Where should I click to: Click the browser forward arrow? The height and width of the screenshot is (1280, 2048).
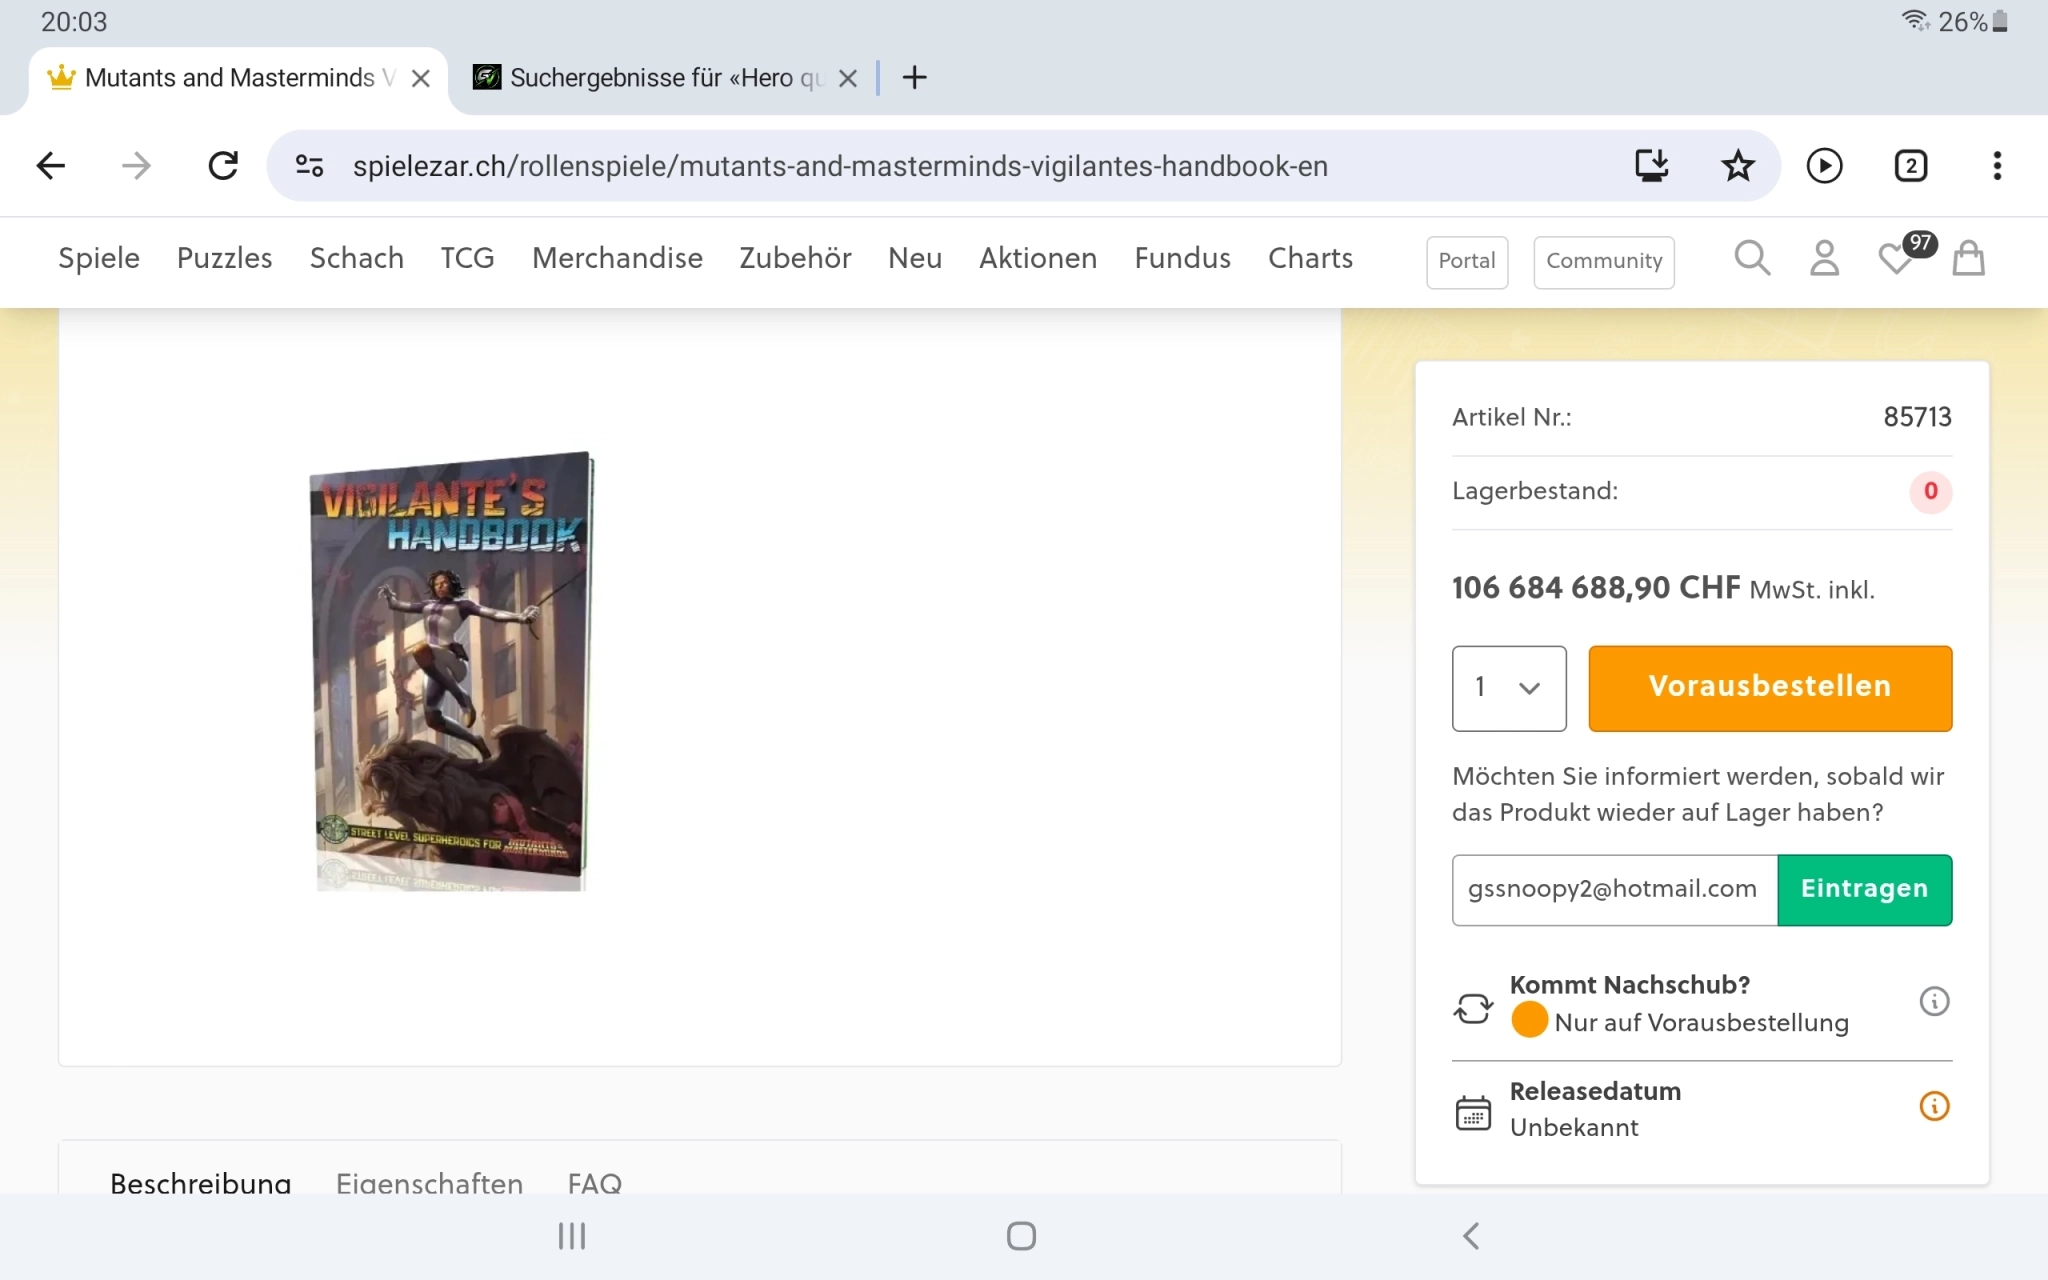pos(136,166)
